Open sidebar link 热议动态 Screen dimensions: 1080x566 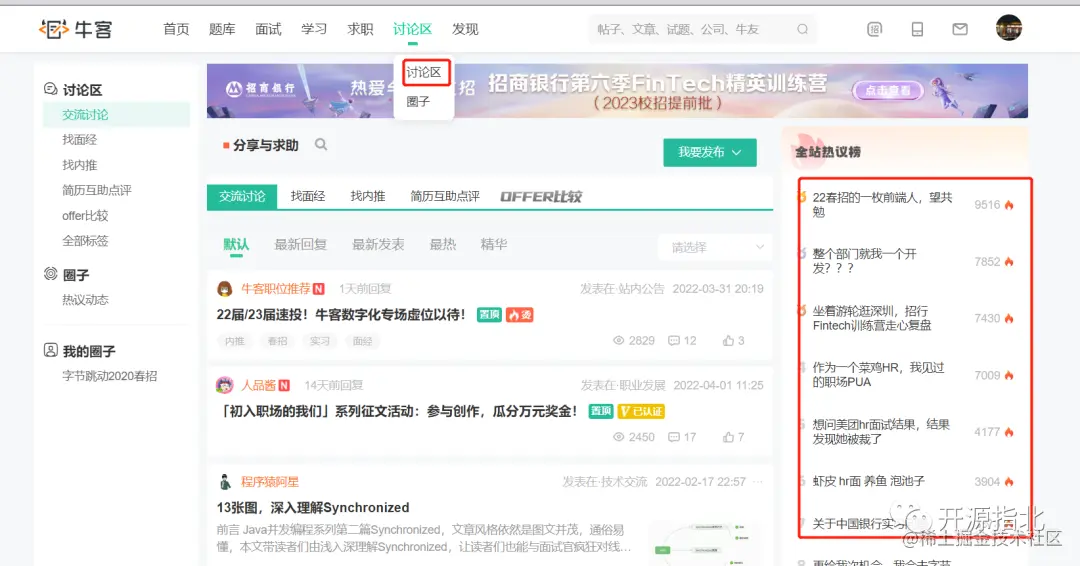[x=85, y=300]
